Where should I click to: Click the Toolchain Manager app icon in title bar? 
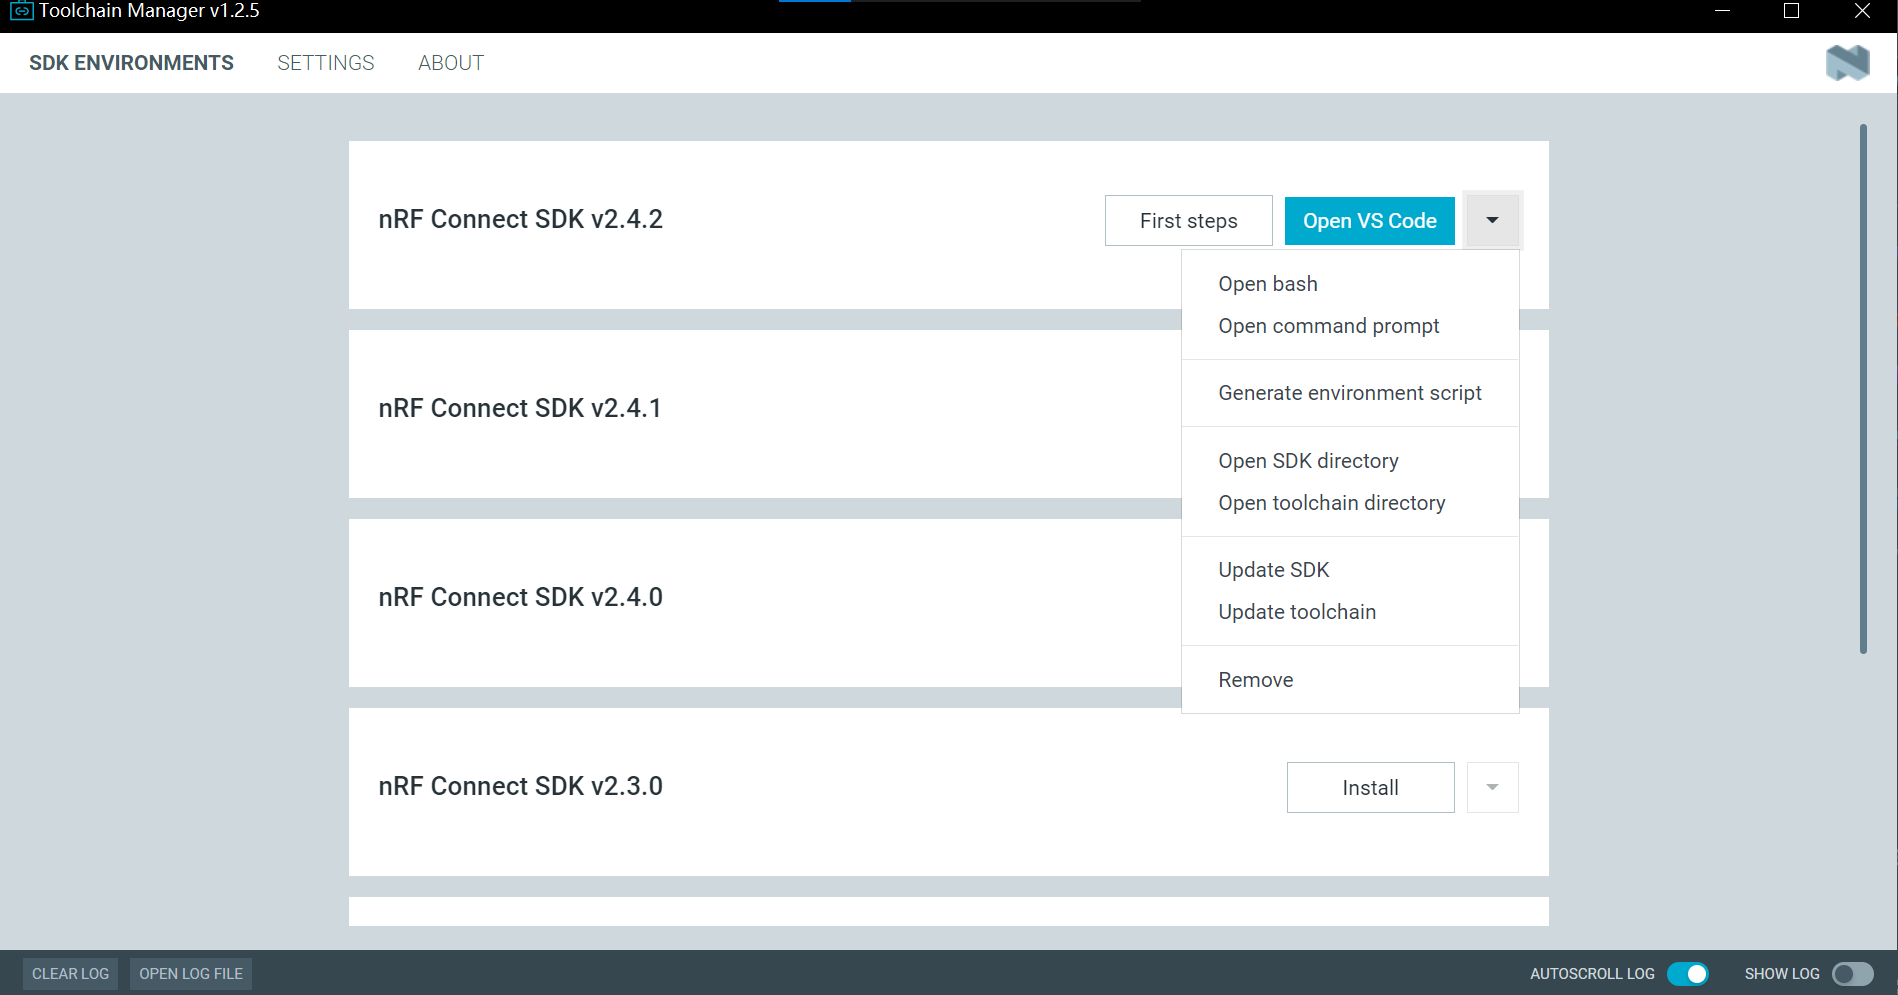(x=21, y=11)
